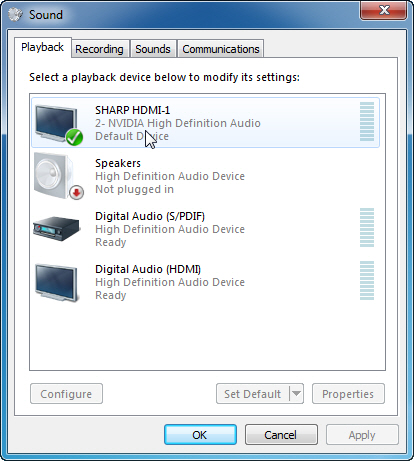This screenshot has height=461, width=414.
Task: Open the Sounds tab
Action: pos(153,49)
